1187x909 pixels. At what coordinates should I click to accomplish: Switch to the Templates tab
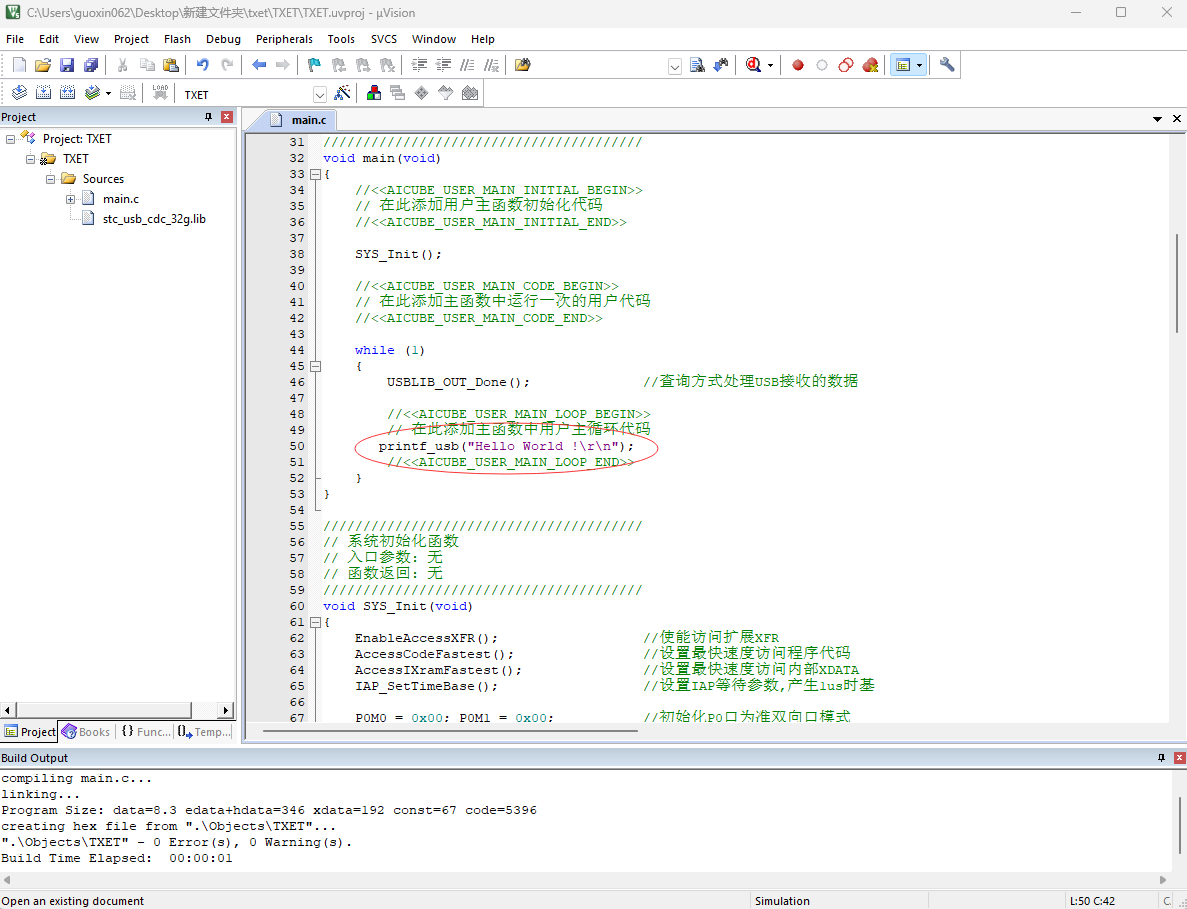pos(204,732)
